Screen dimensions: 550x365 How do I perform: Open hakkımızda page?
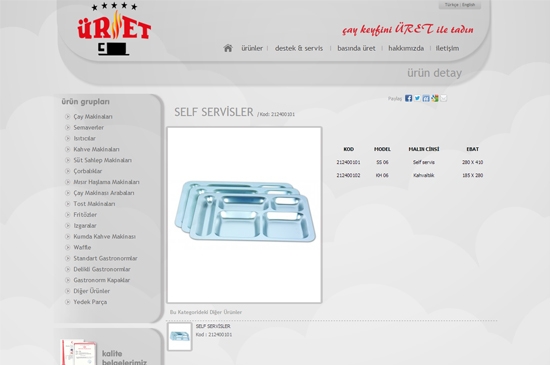[x=406, y=48]
